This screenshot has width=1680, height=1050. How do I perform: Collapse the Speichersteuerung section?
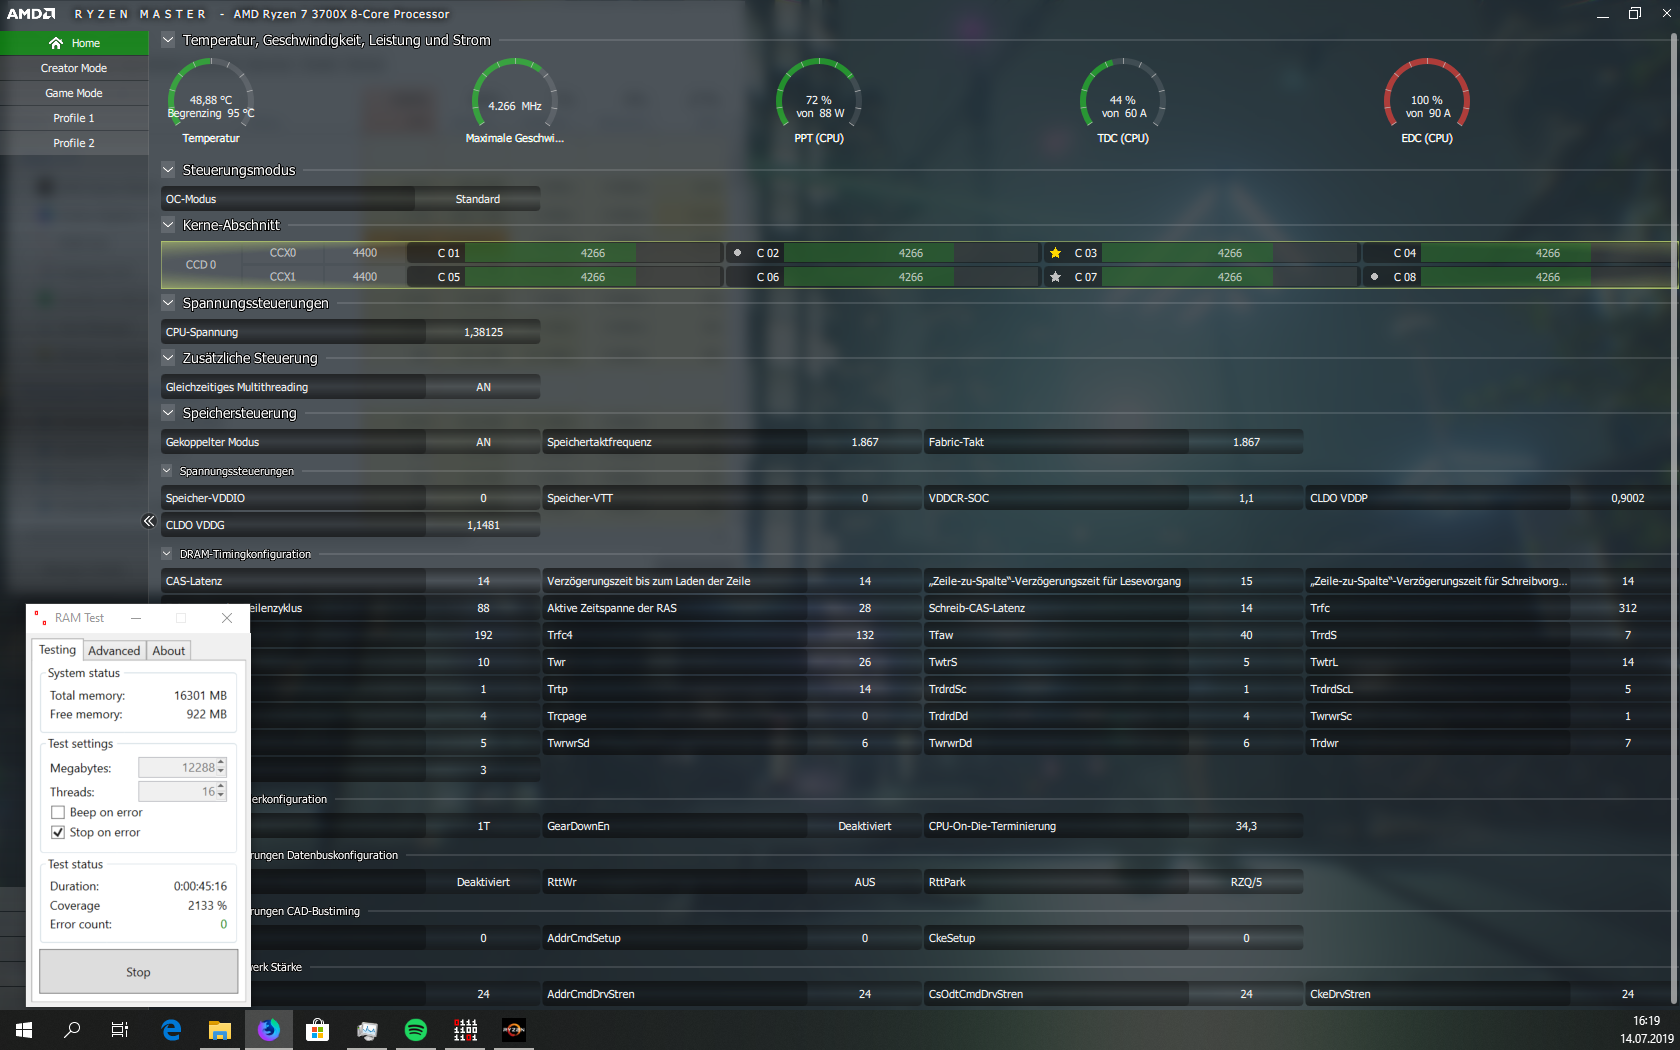(x=168, y=412)
